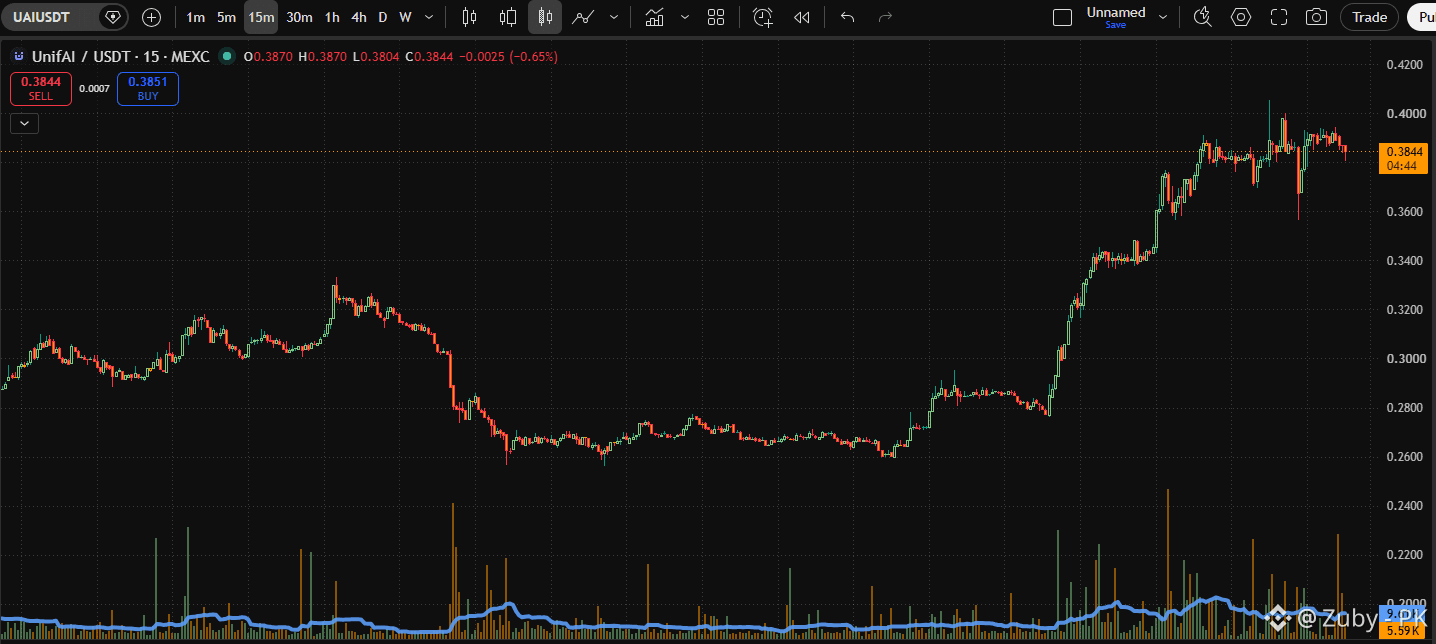This screenshot has height=644, width=1436.
Task: Undo the last chart action
Action: [x=848, y=17]
